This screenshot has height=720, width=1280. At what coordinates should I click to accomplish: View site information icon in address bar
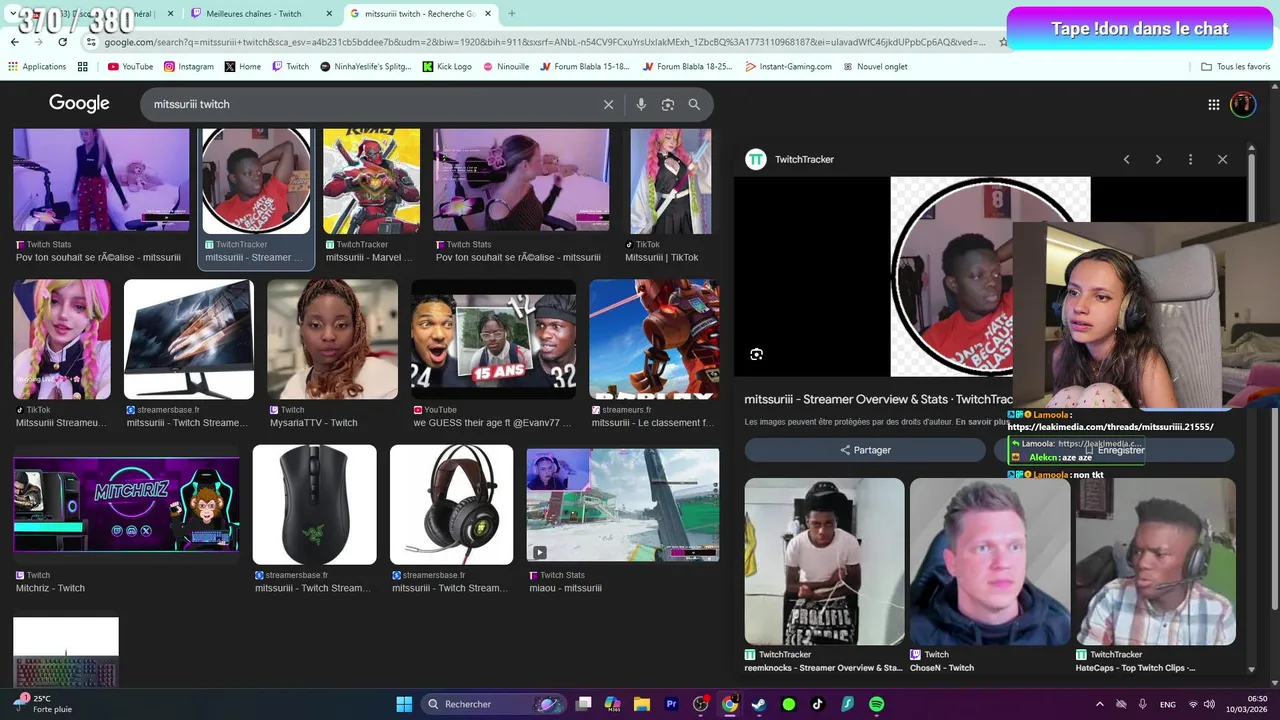[x=91, y=42]
